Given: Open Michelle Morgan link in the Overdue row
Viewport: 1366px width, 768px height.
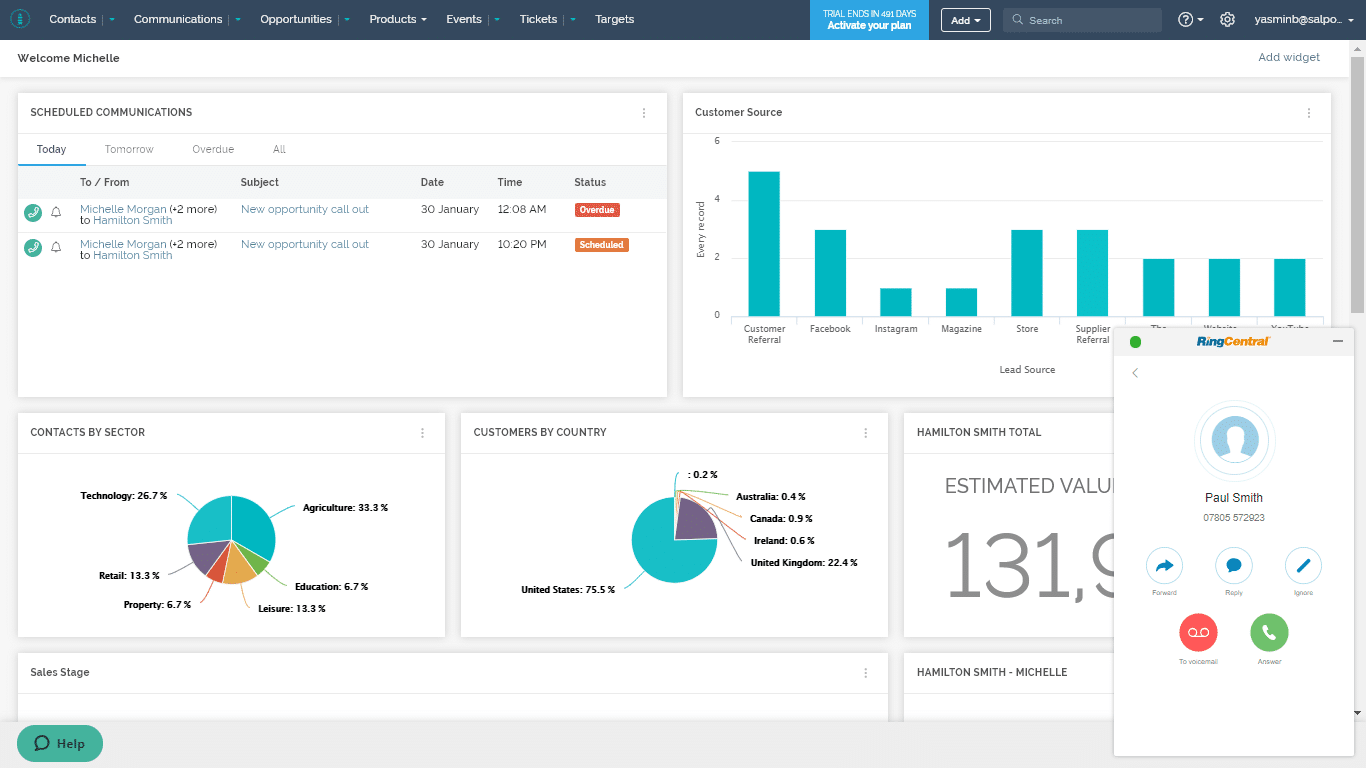Looking at the screenshot, I should (123, 209).
